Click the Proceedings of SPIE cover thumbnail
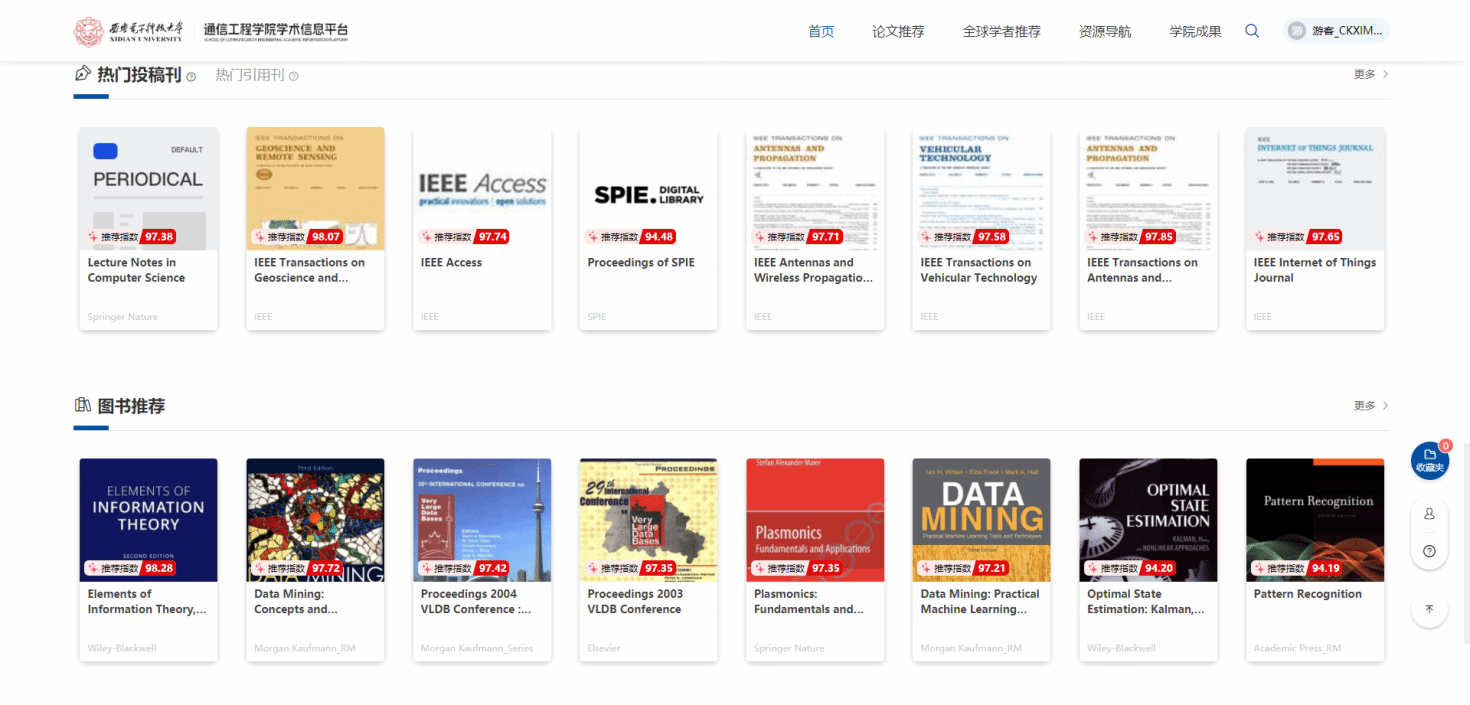The width and height of the screenshot is (1470, 705). (x=648, y=188)
